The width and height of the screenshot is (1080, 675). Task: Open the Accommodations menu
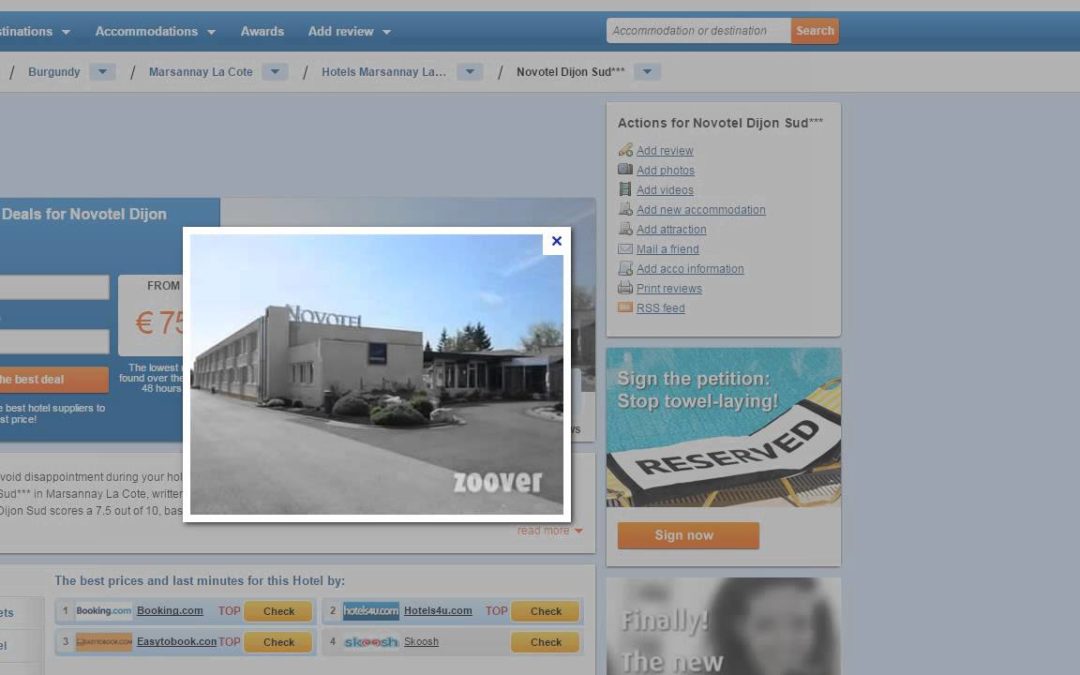click(155, 31)
